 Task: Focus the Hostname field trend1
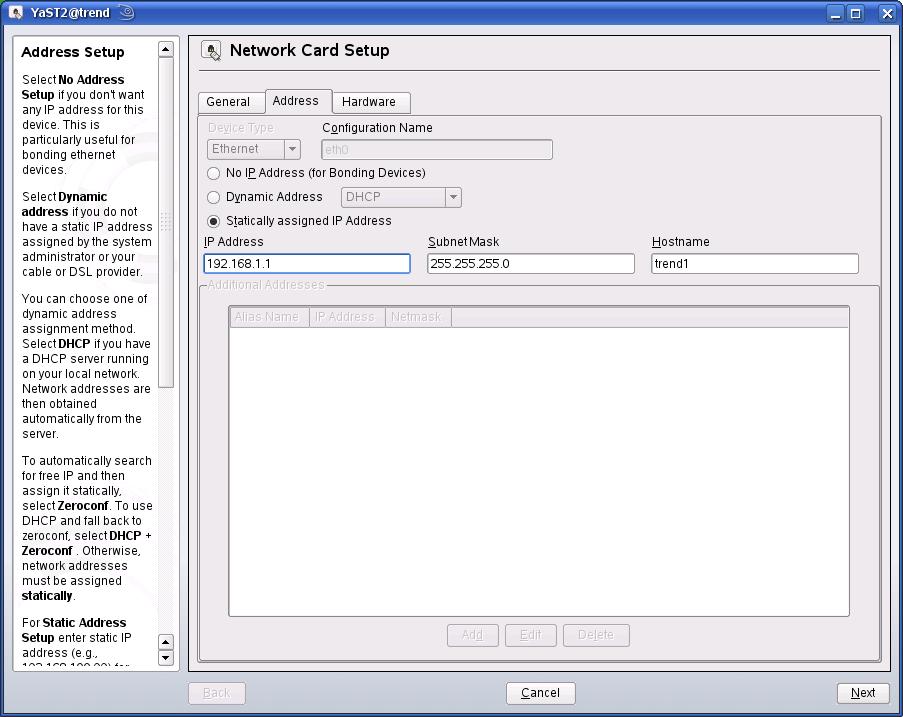click(x=754, y=264)
